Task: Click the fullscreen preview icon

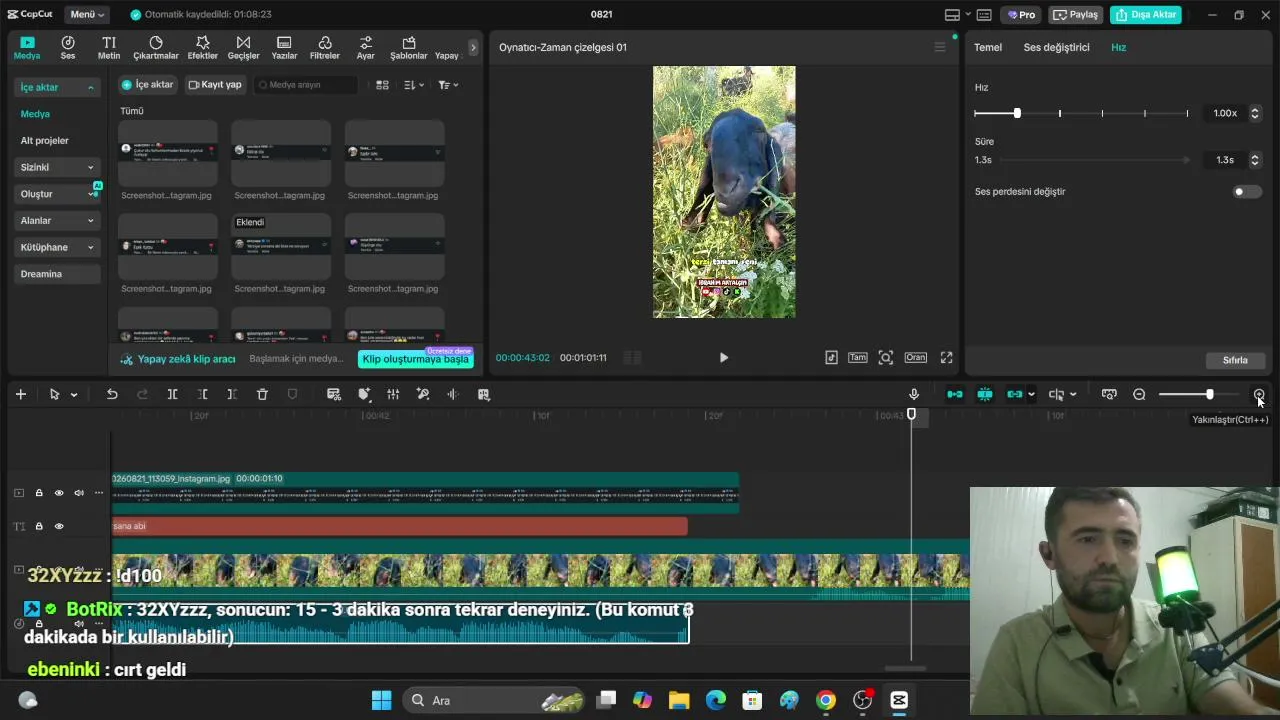Action: (x=946, y=357)
